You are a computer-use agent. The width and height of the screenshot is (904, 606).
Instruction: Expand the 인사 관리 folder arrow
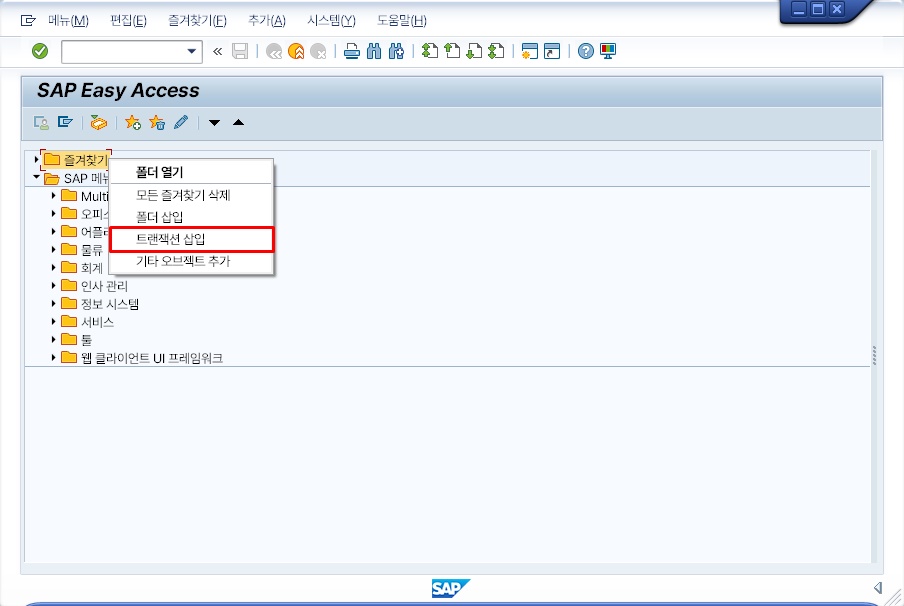click(x=54, y=285)
